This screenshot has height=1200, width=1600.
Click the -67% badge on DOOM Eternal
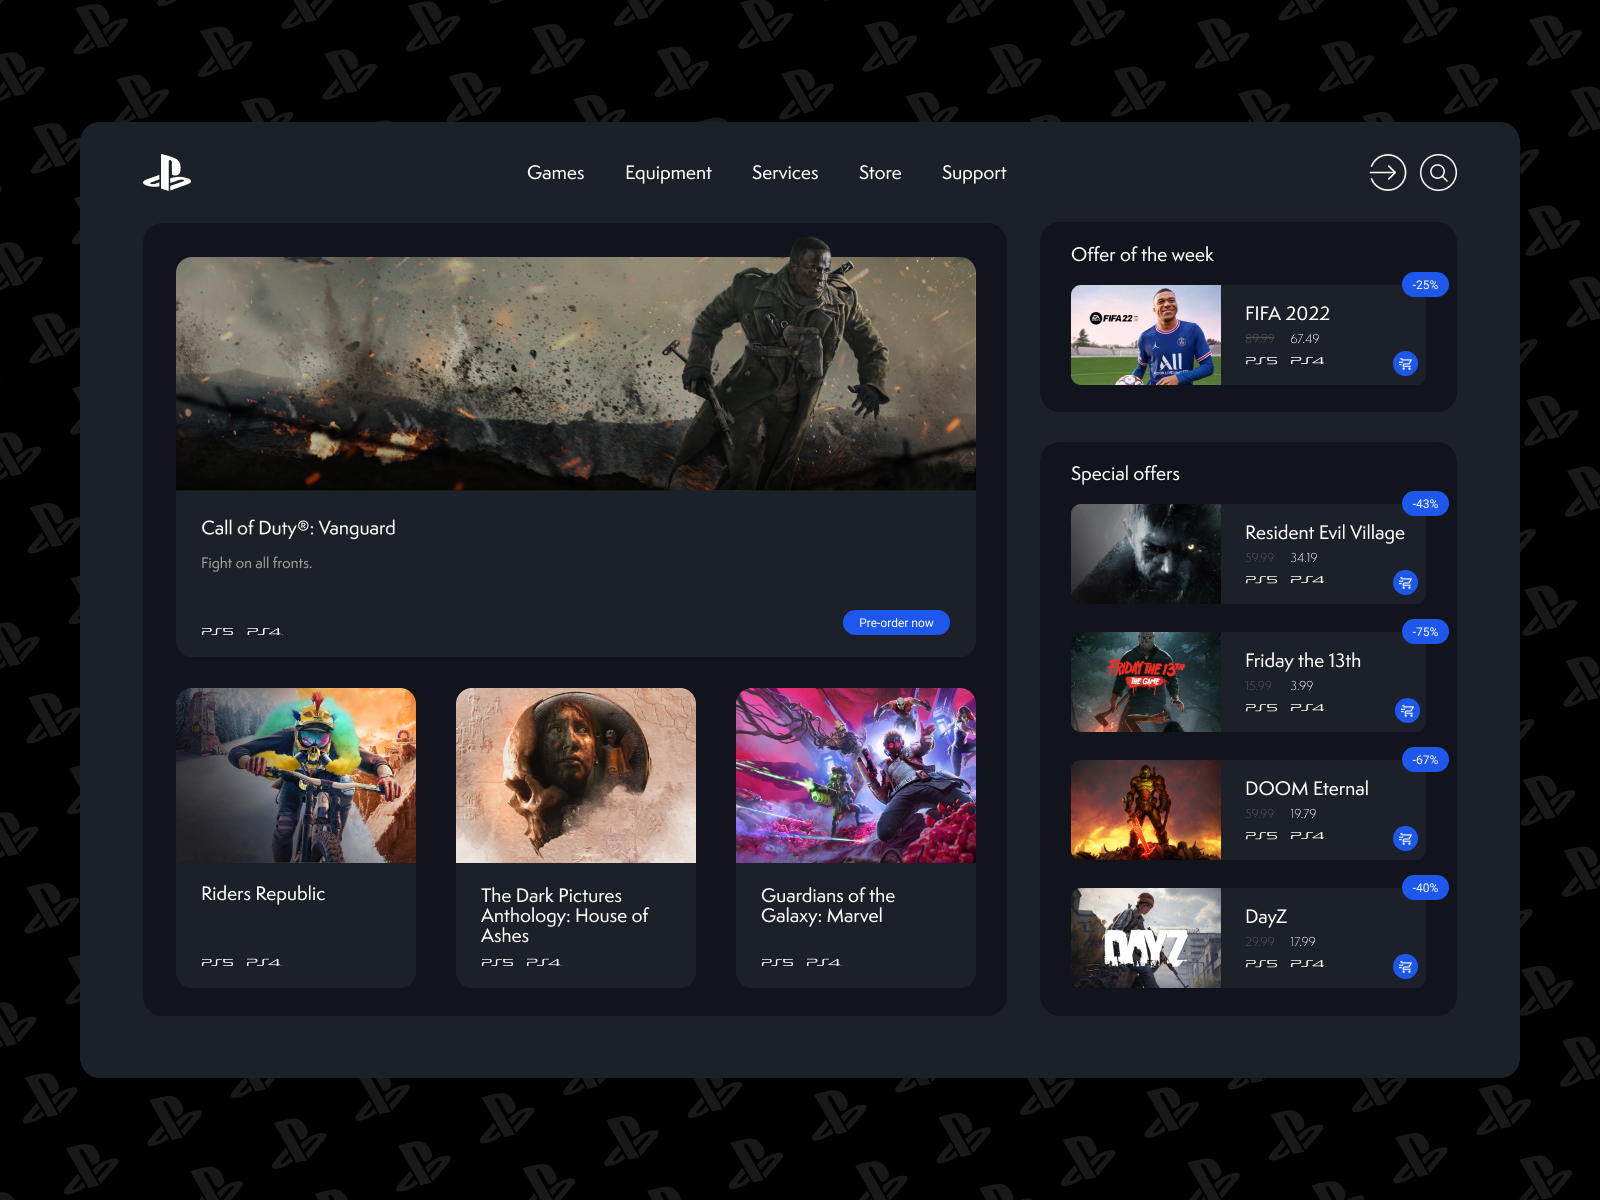click(x=1425, y=760)
